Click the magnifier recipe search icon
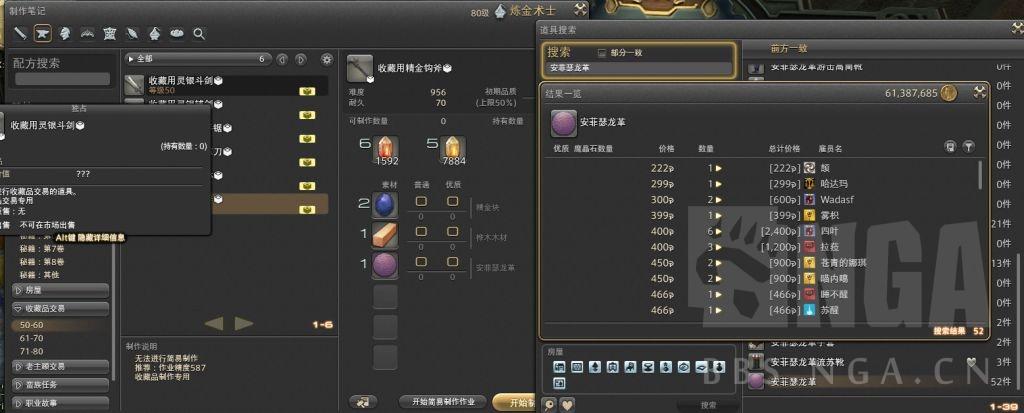This screenshot has width=1024, height=413. (x=199, y=33)
